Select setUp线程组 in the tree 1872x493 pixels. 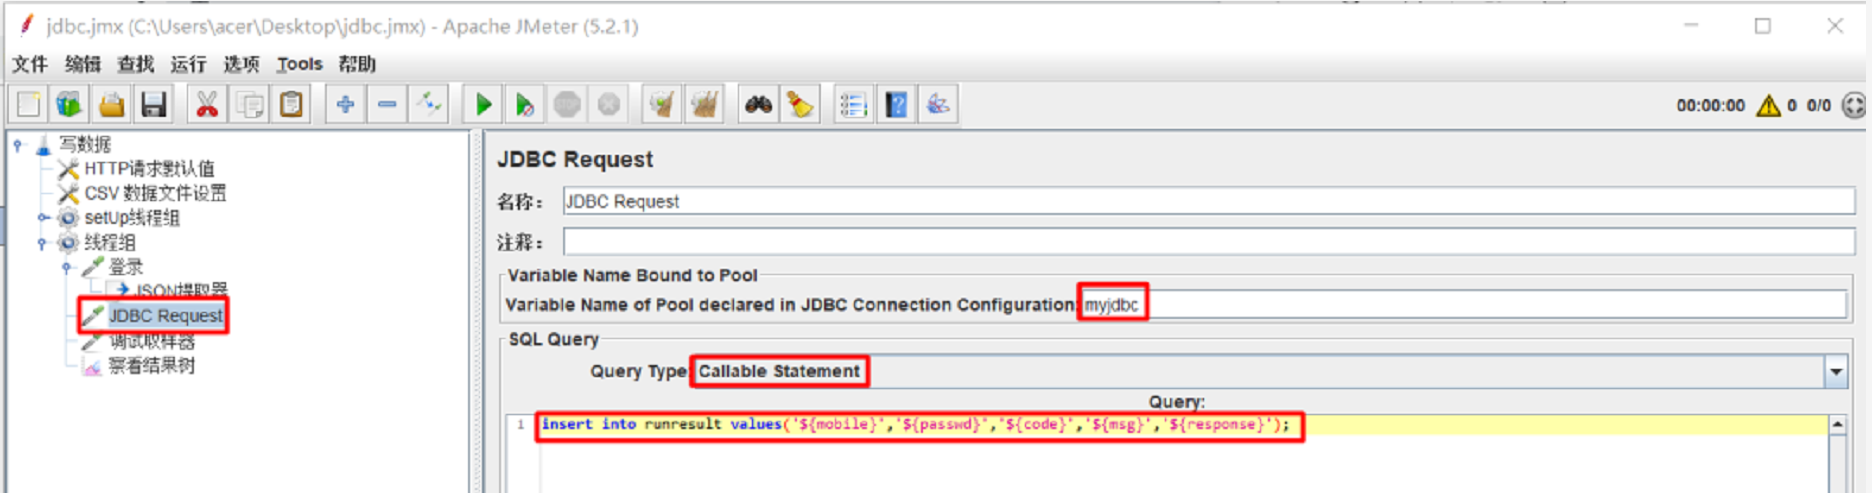point(132,217)
